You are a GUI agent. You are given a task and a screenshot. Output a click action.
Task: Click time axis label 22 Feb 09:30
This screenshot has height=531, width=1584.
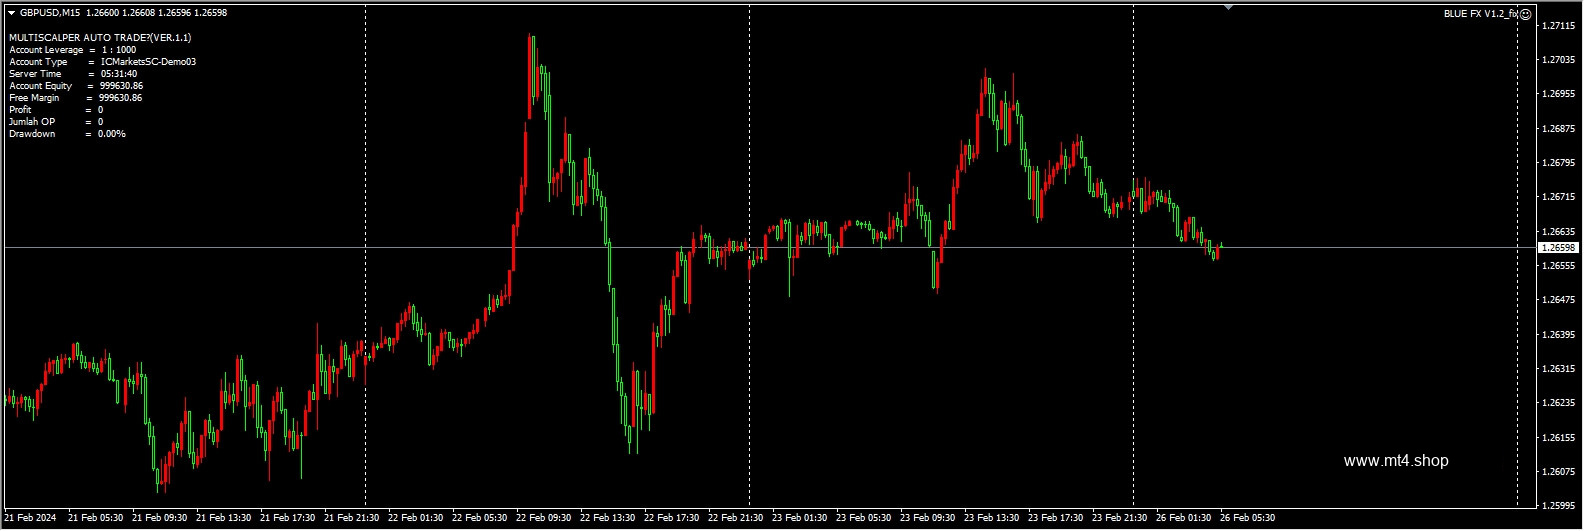(x=544, y=518)
